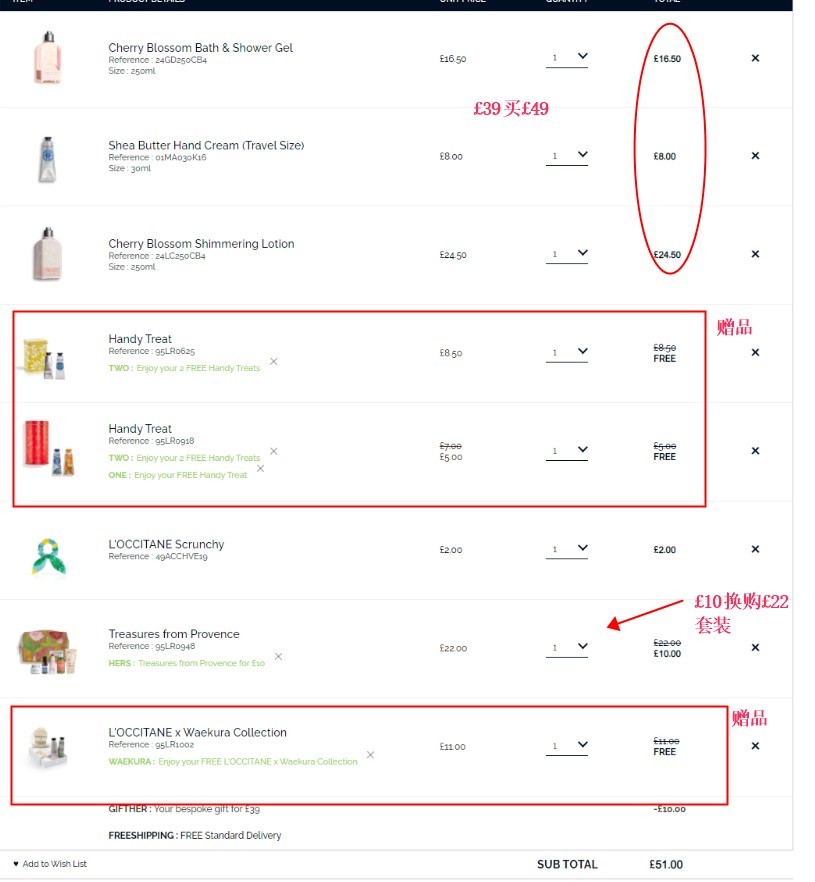The height and width of the screenshot is (882, 815).
Task: Delete Cherry Blossom Shimmering Lotion row
Action: click(755, 254)
